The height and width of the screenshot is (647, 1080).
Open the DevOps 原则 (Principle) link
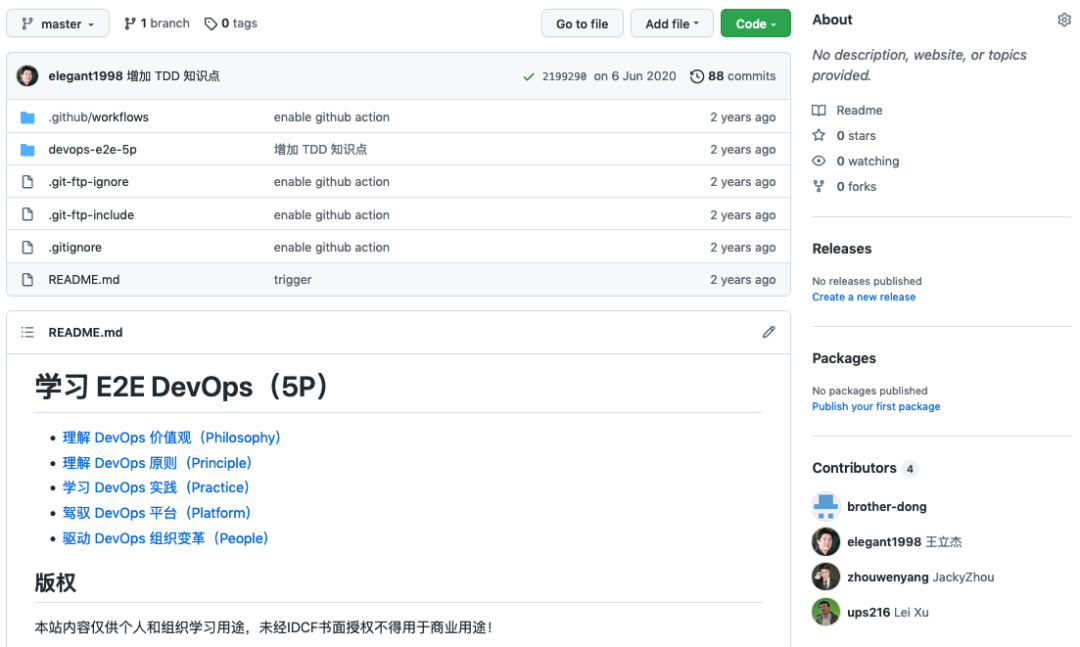157,463
